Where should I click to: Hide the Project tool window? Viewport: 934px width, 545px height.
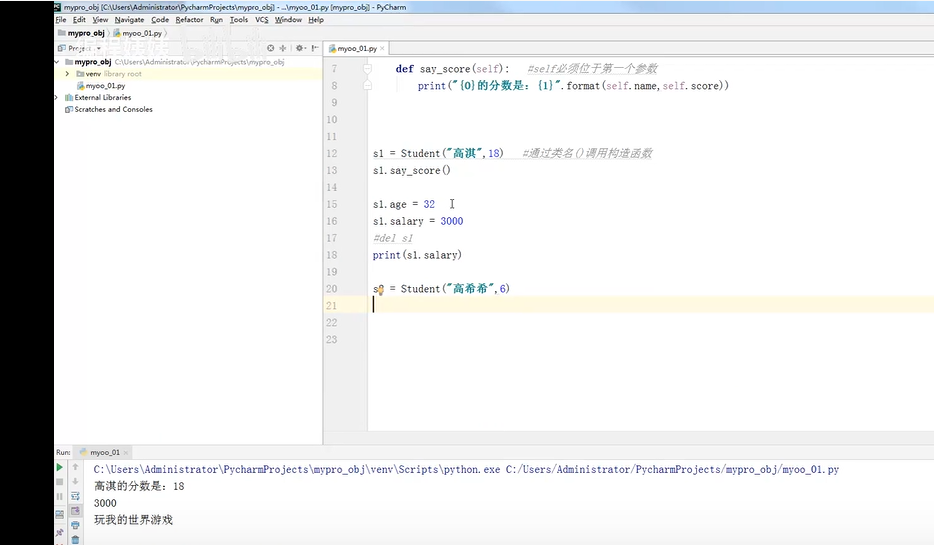315,48
